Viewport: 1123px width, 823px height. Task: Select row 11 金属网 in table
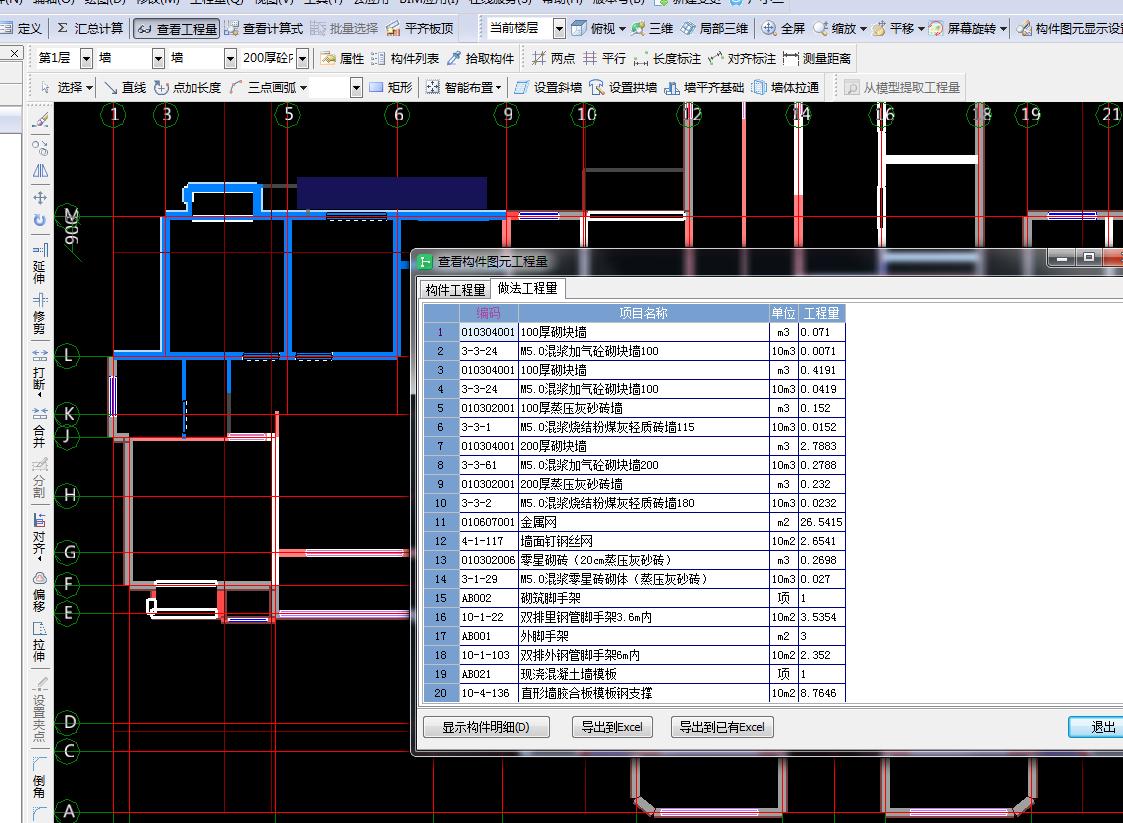(x=634, y=522)
